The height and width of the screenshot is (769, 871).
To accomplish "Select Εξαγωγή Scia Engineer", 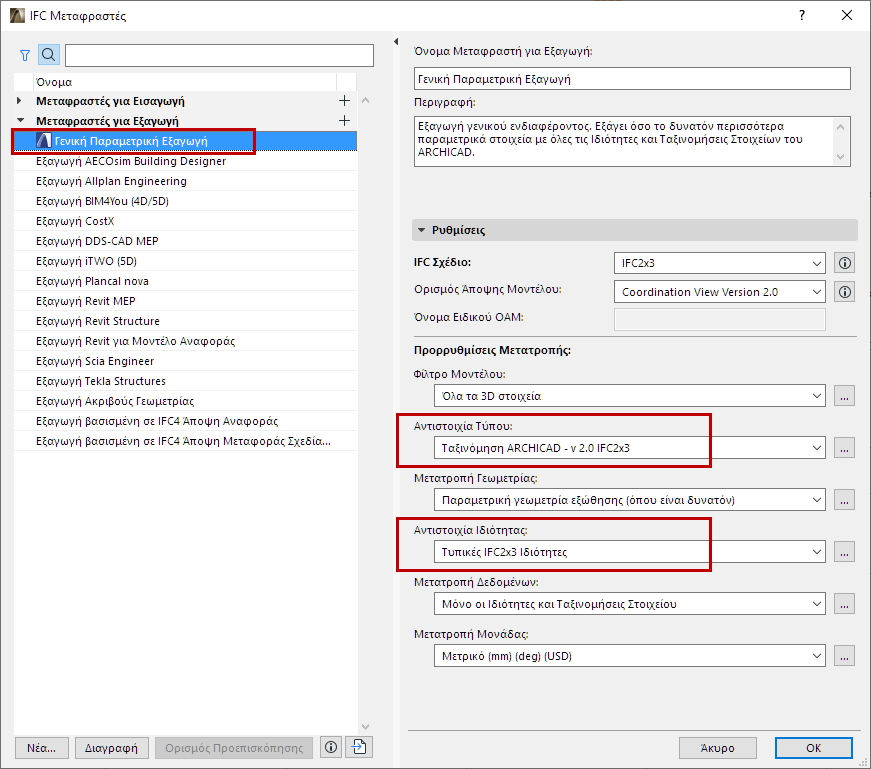I will tap(186, 361).
